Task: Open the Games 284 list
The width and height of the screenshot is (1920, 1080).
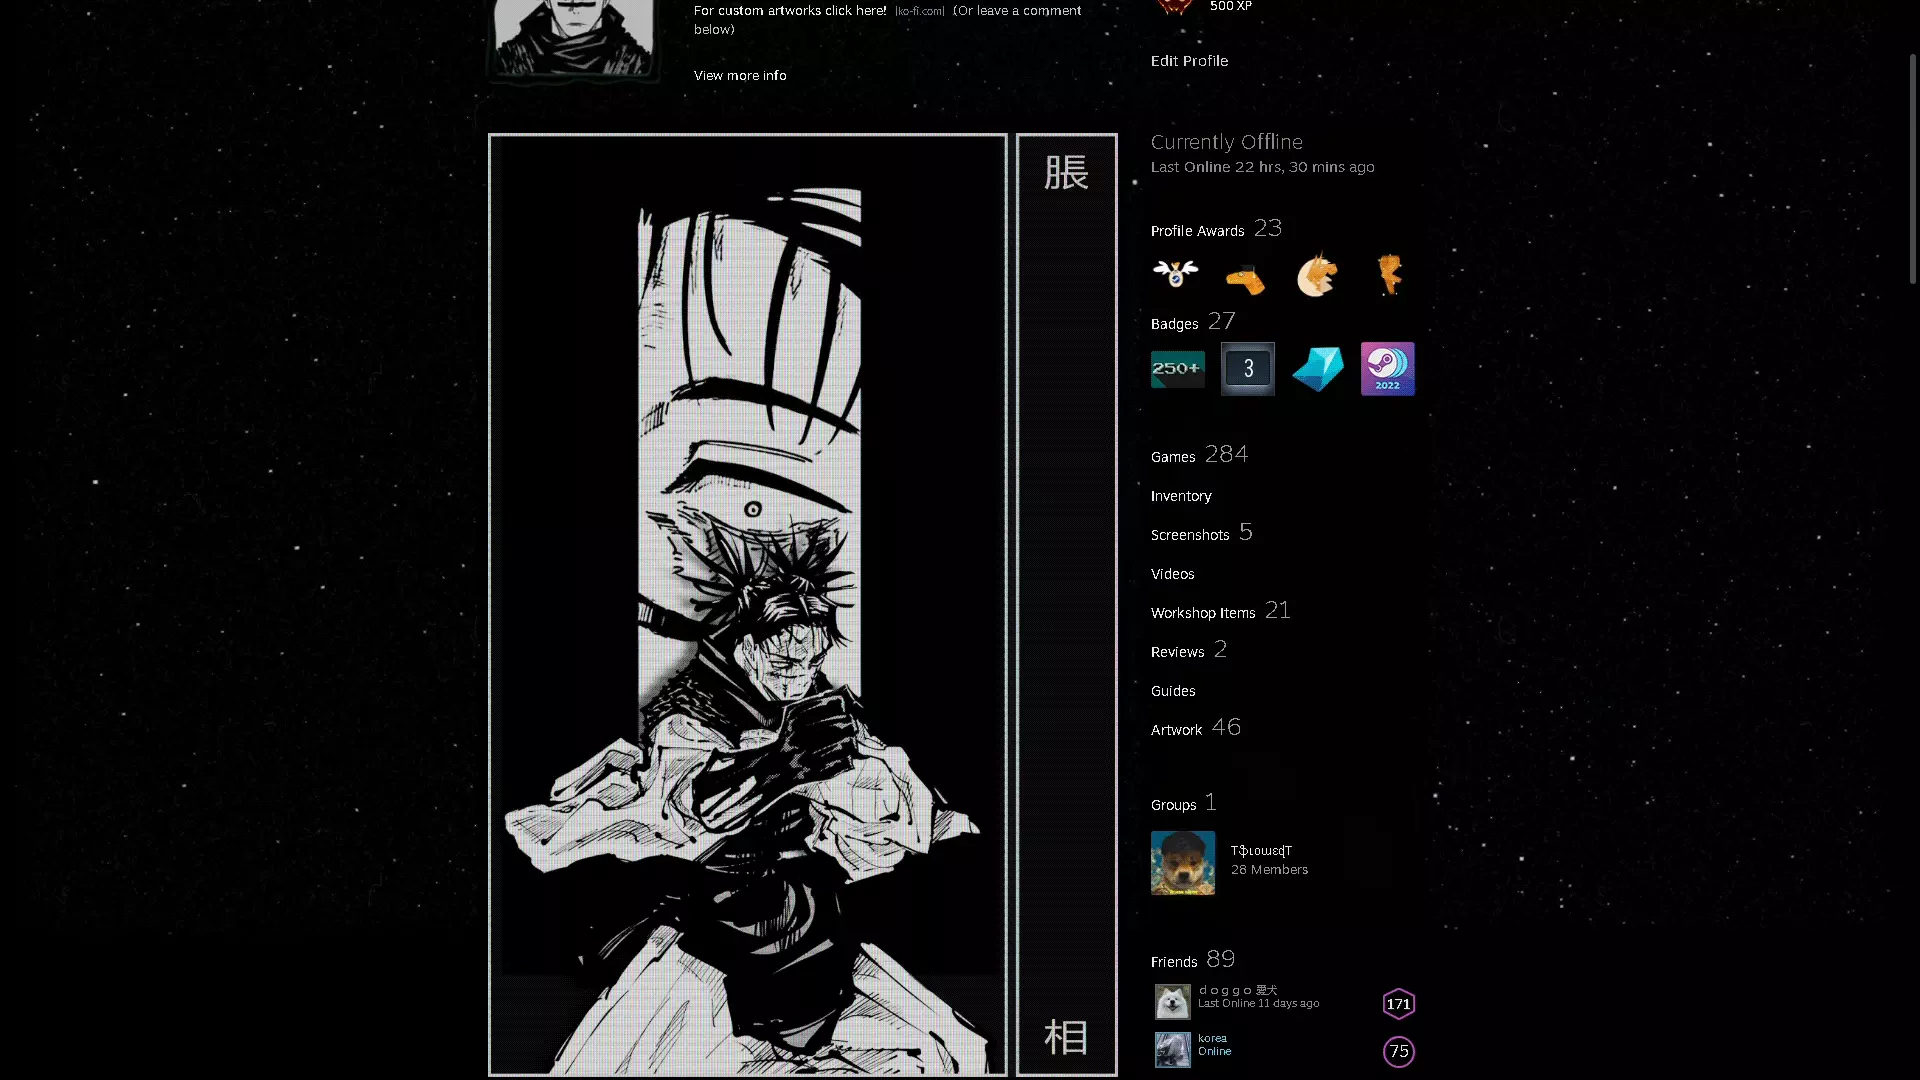Action: pos(1199,455)
